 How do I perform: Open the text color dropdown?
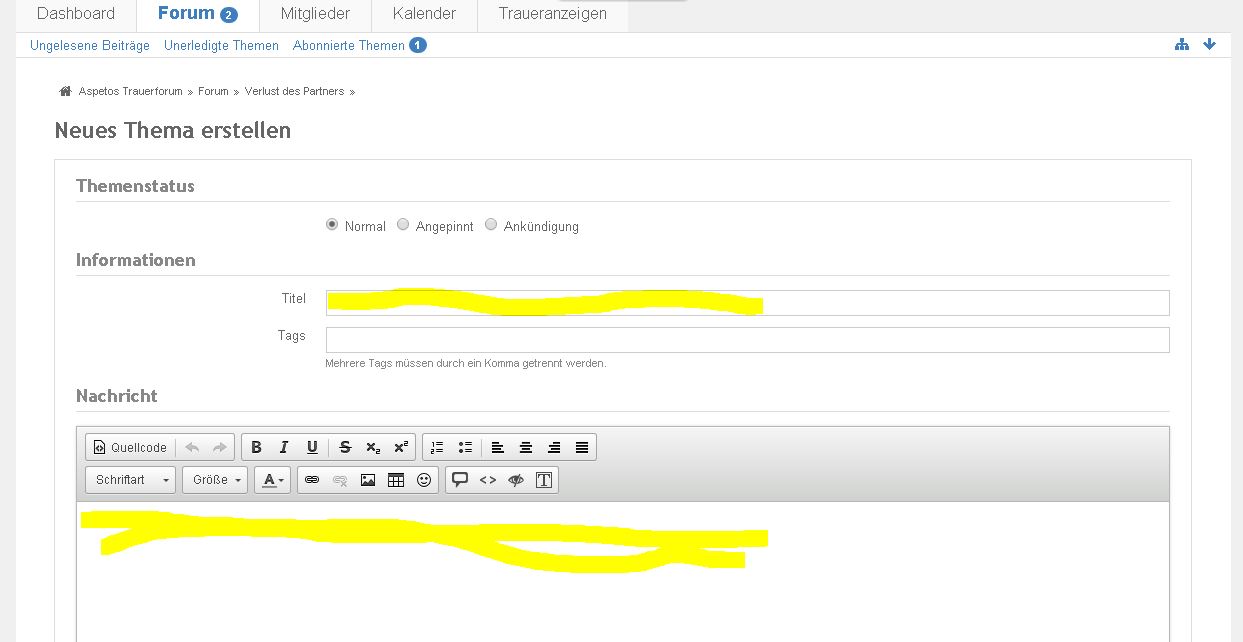pyautogui.click(x=273, y=480)
